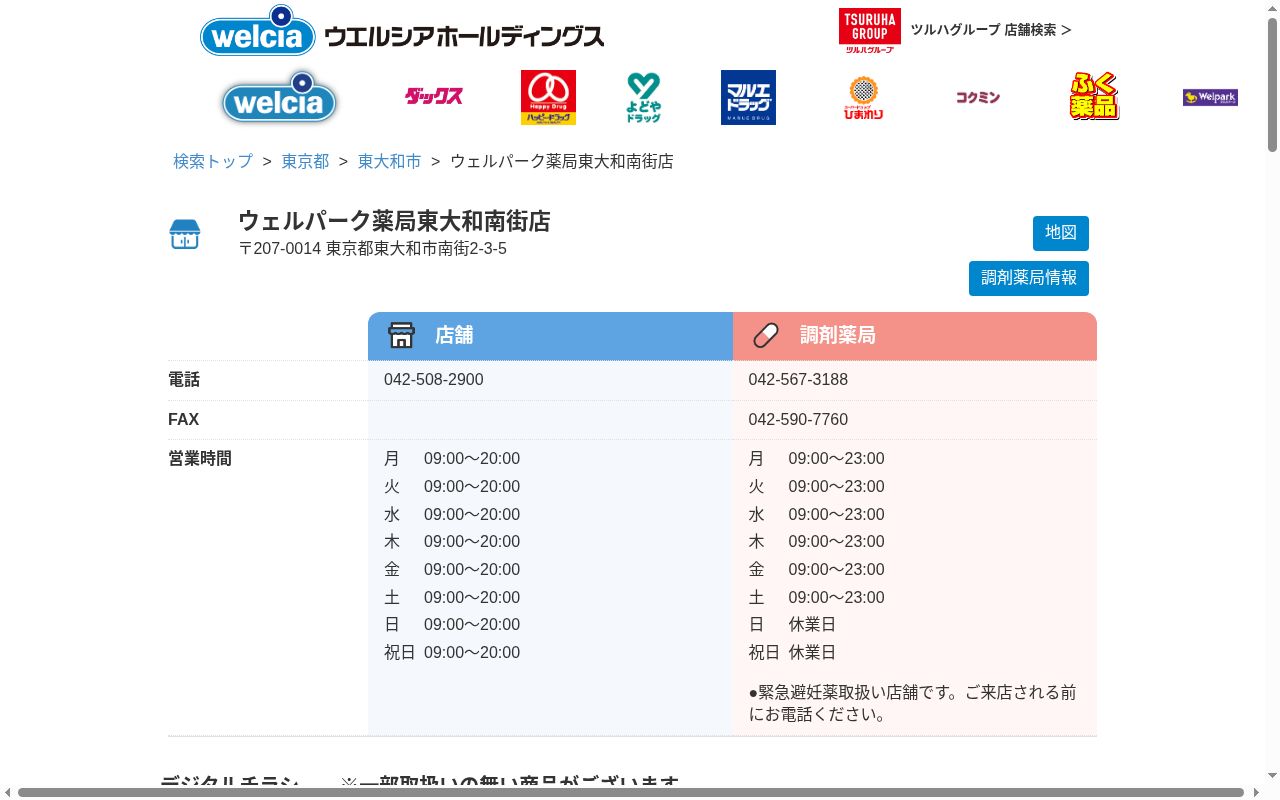Select the ダックス brand logo
The image size is (1280, 800).
pos(433,96)
